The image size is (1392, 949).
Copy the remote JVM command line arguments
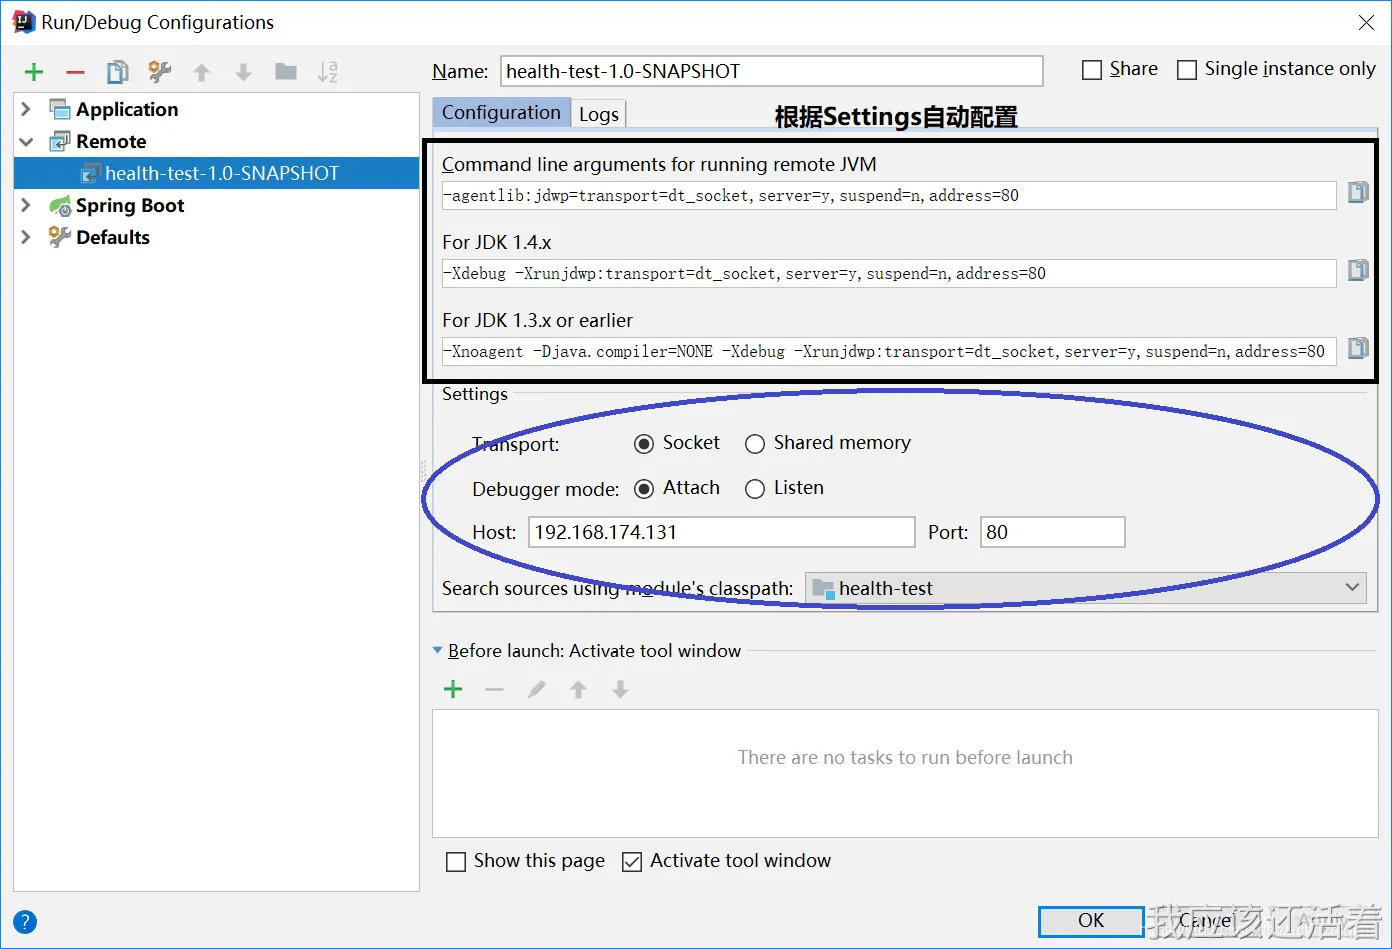[1357, 192]
